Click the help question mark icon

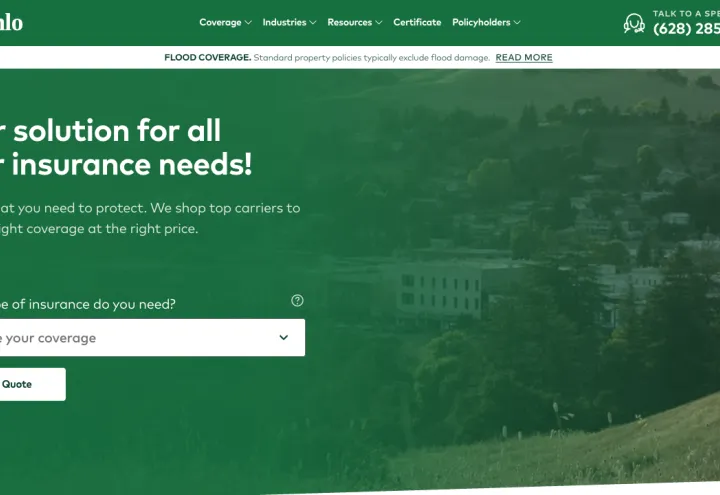(x=297, y=300)
